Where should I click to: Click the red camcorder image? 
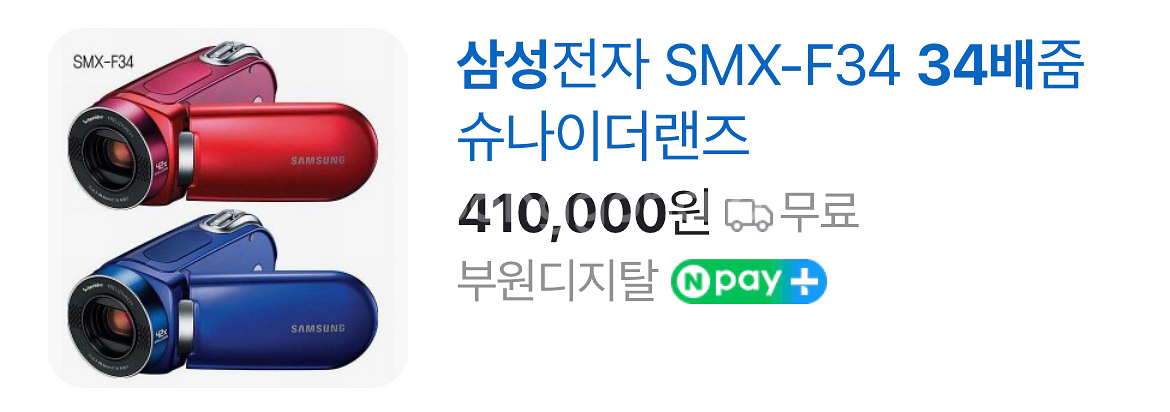coord(223,125)
